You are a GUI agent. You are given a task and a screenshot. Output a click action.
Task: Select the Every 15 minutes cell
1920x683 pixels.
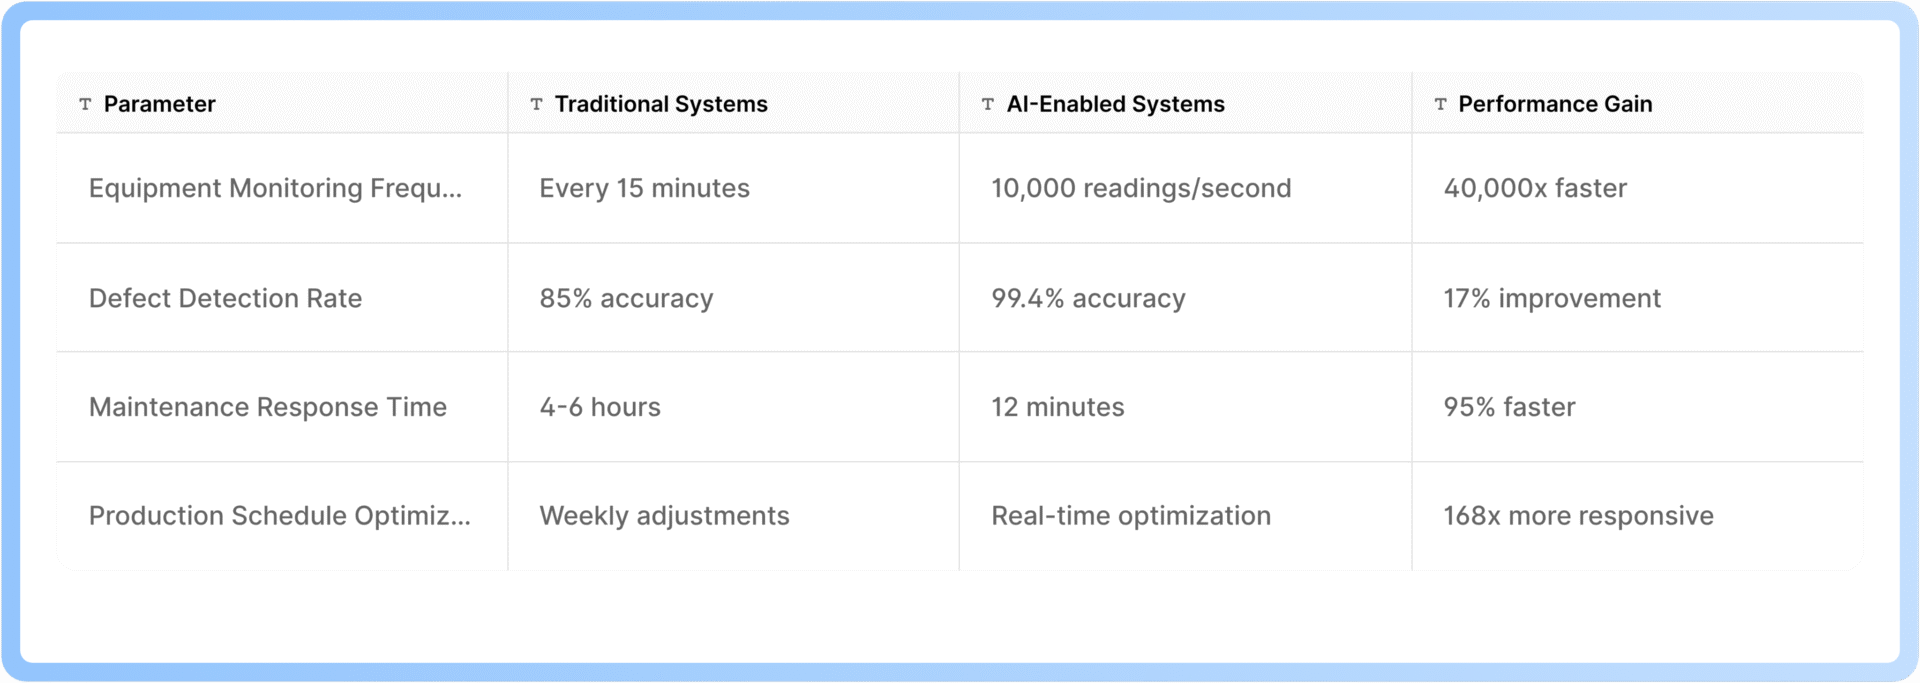tap(644, 188)
